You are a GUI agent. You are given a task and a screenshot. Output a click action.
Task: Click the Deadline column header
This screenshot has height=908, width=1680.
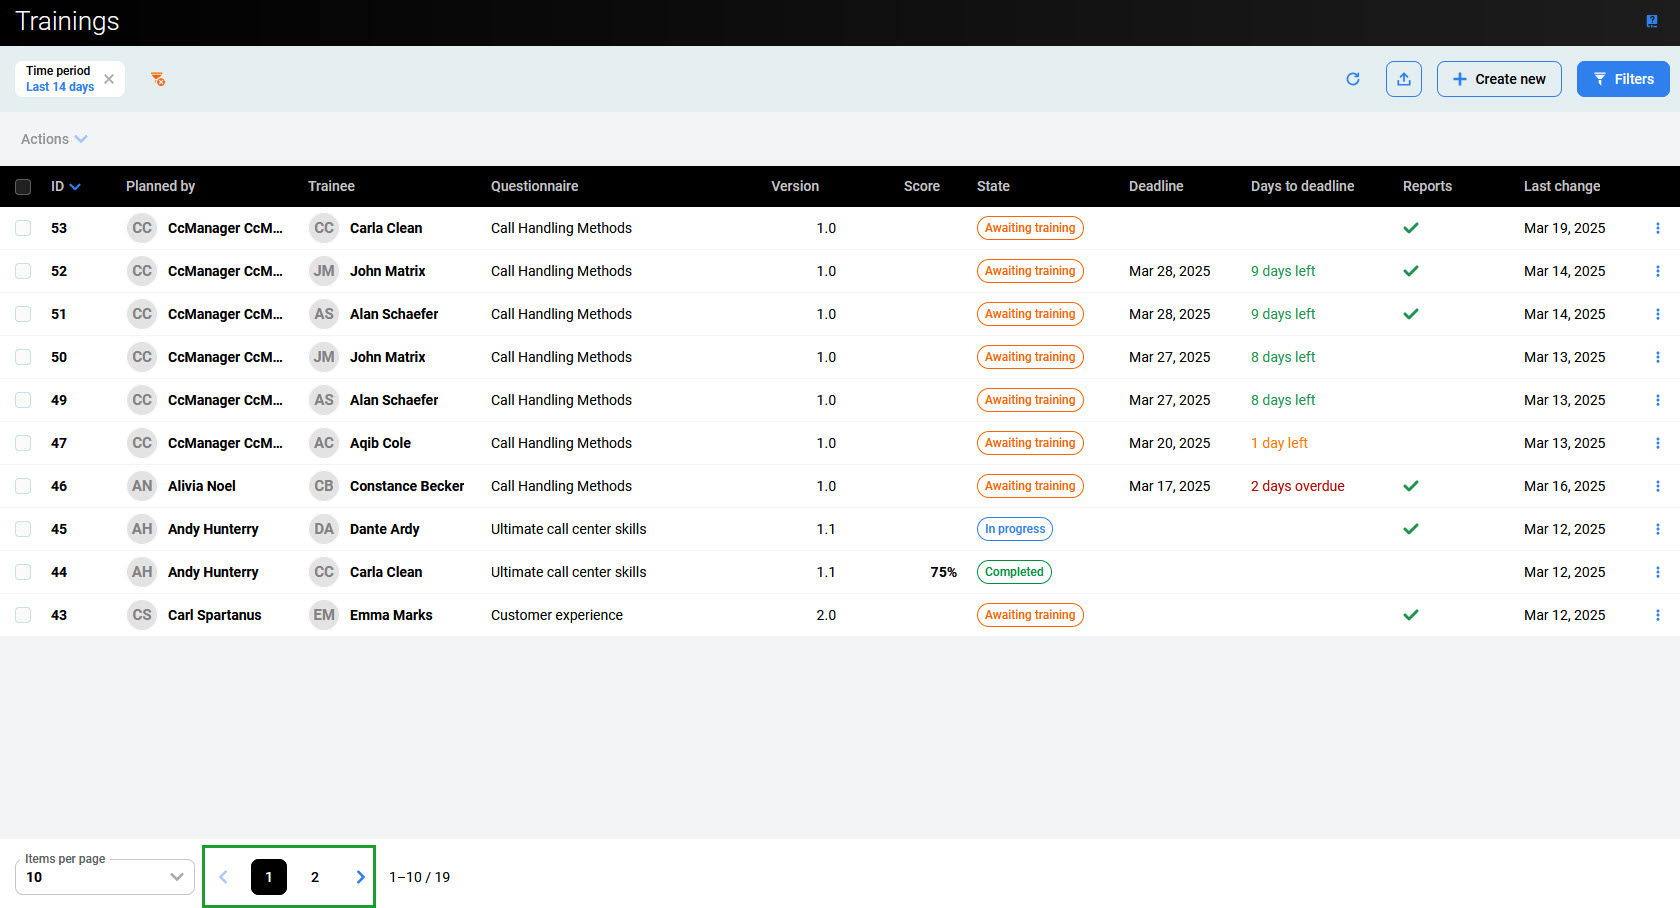click(x=1155, y=186)
